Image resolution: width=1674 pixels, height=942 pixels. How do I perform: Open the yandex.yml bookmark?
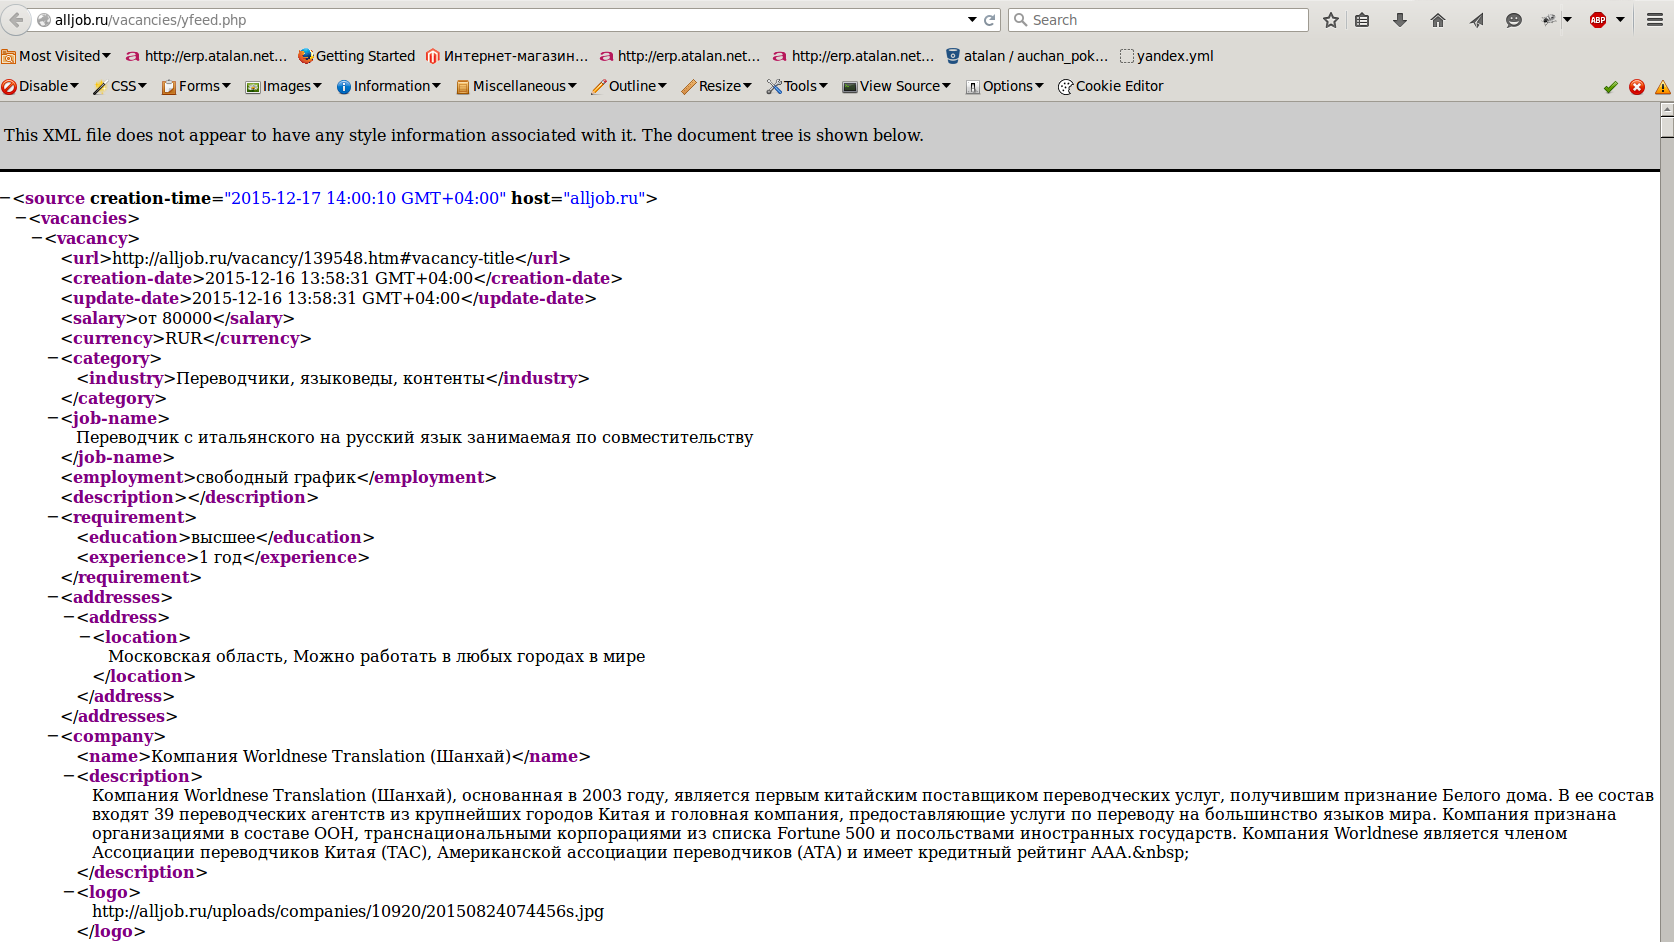point(1166,56)
